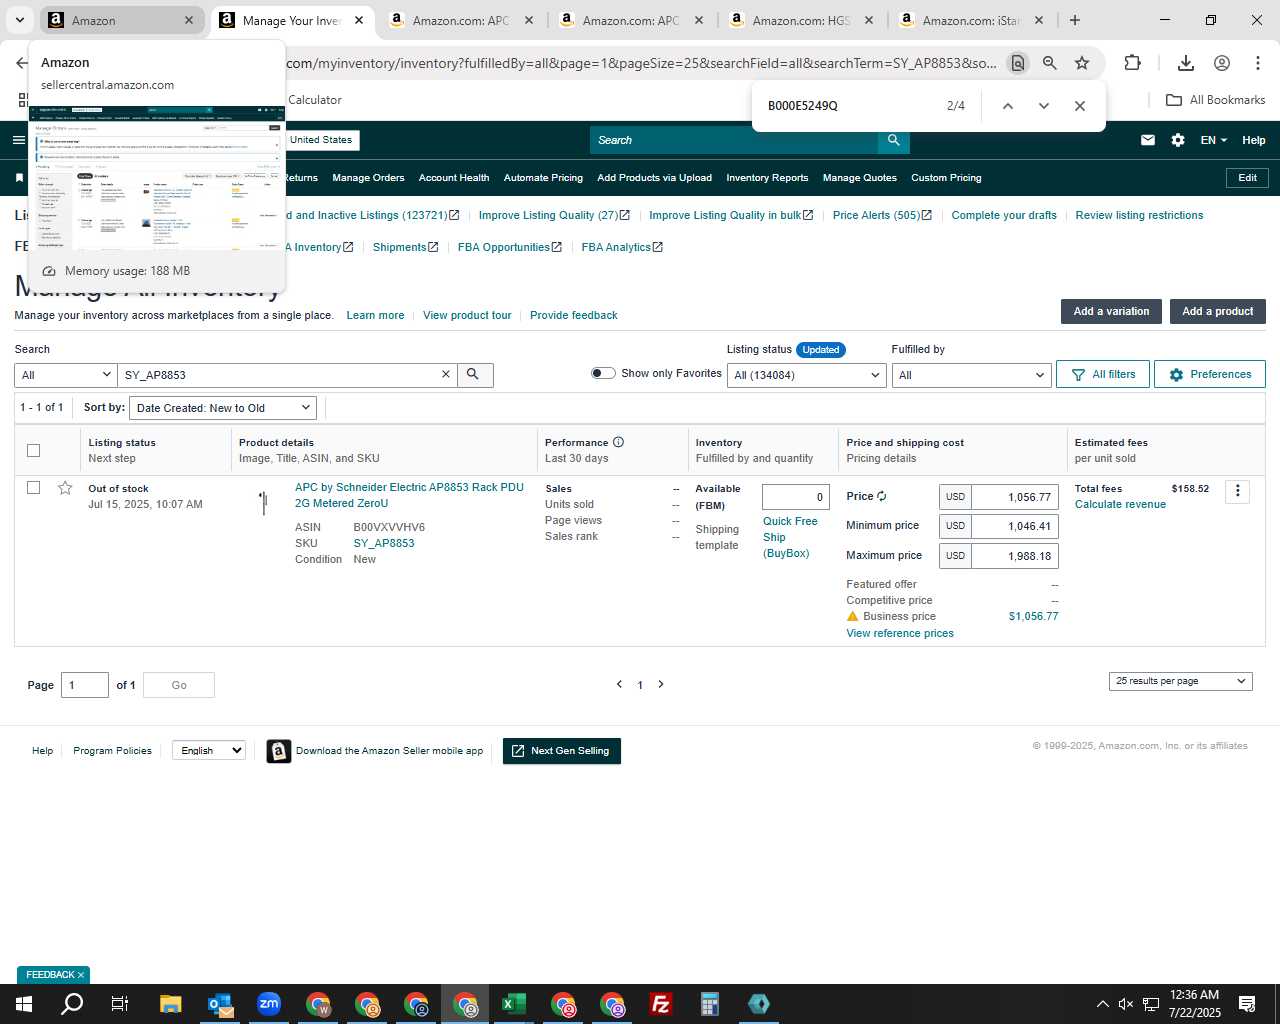This screenshot has width=1280, height=1024.
Task: Open Chrome profile avatar icon
Action: point(1222,63)
